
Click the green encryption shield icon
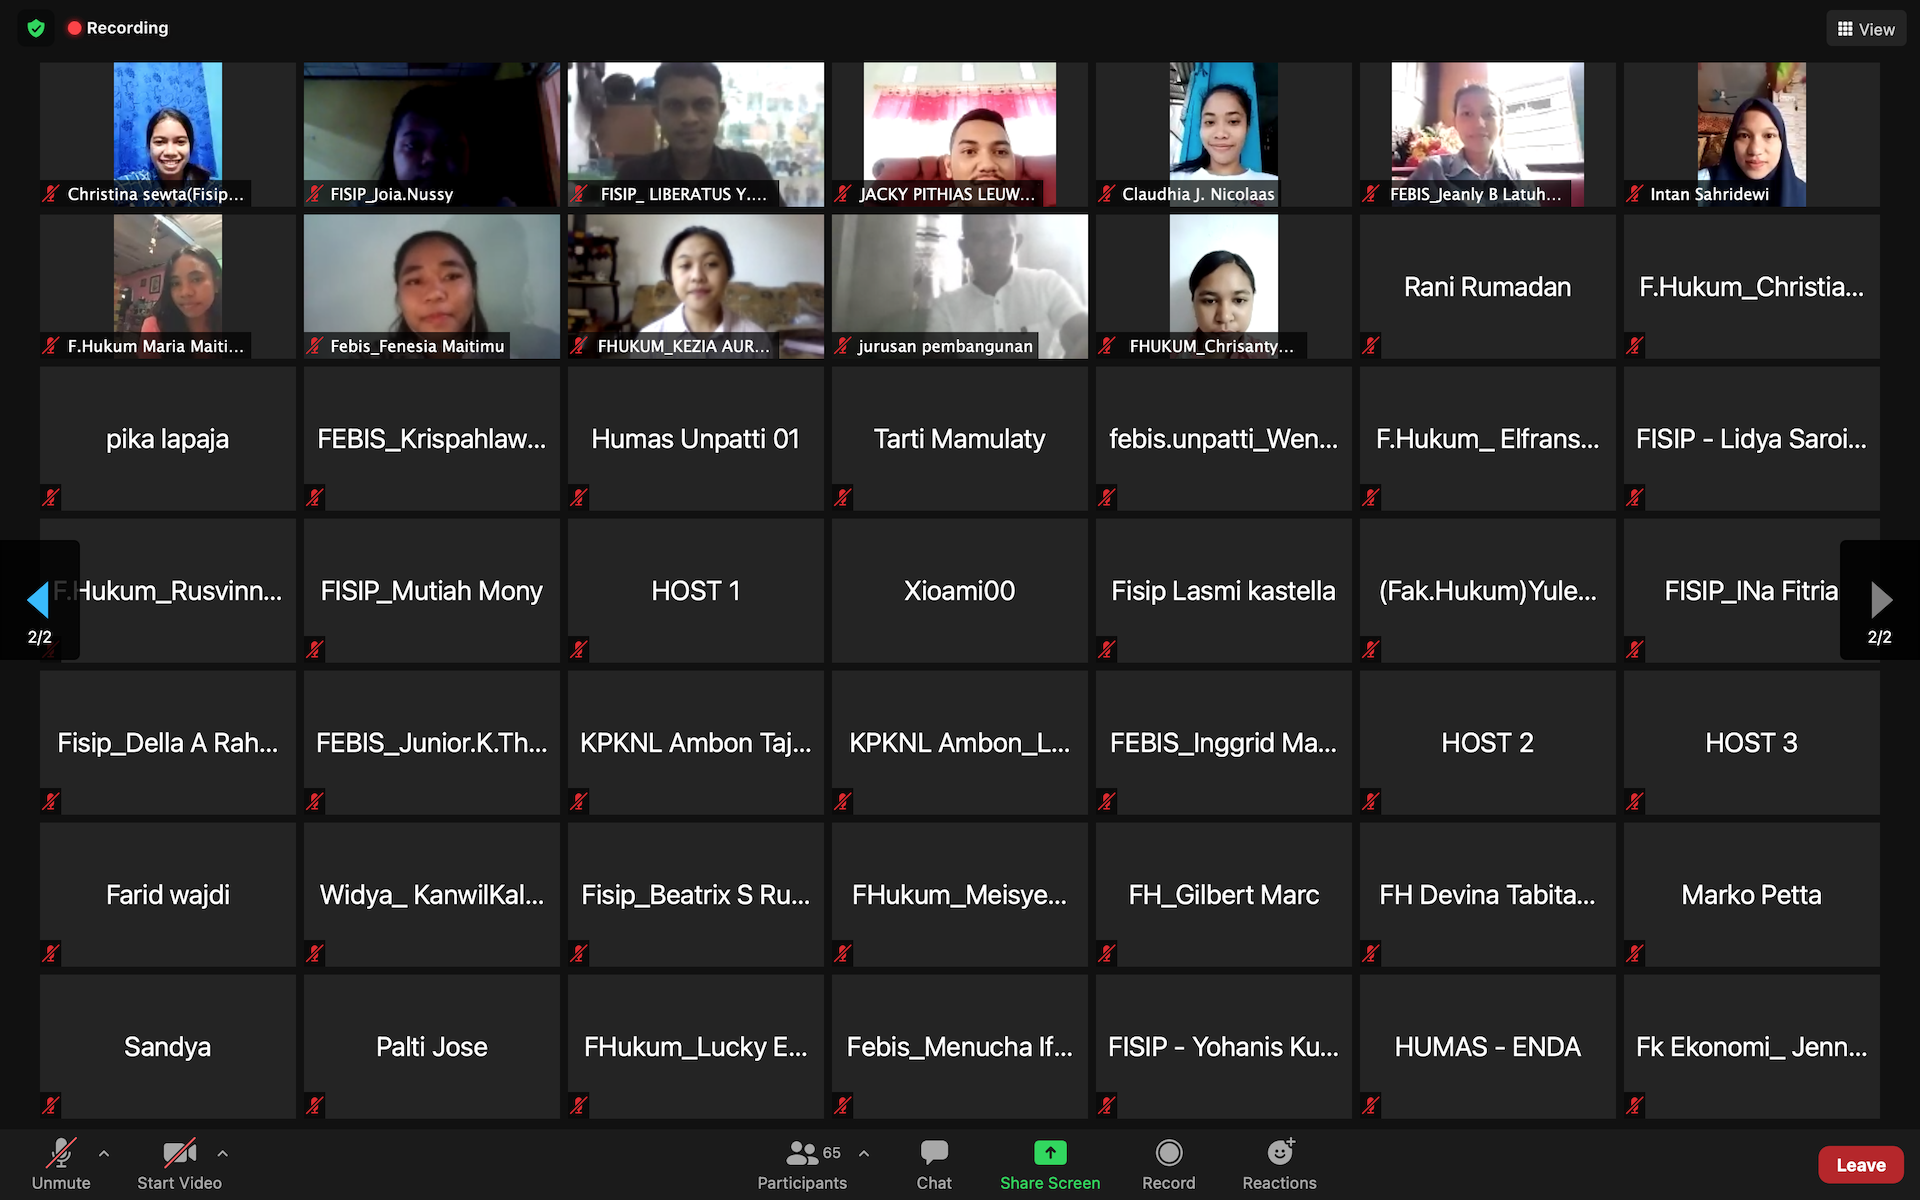(36, 28)
